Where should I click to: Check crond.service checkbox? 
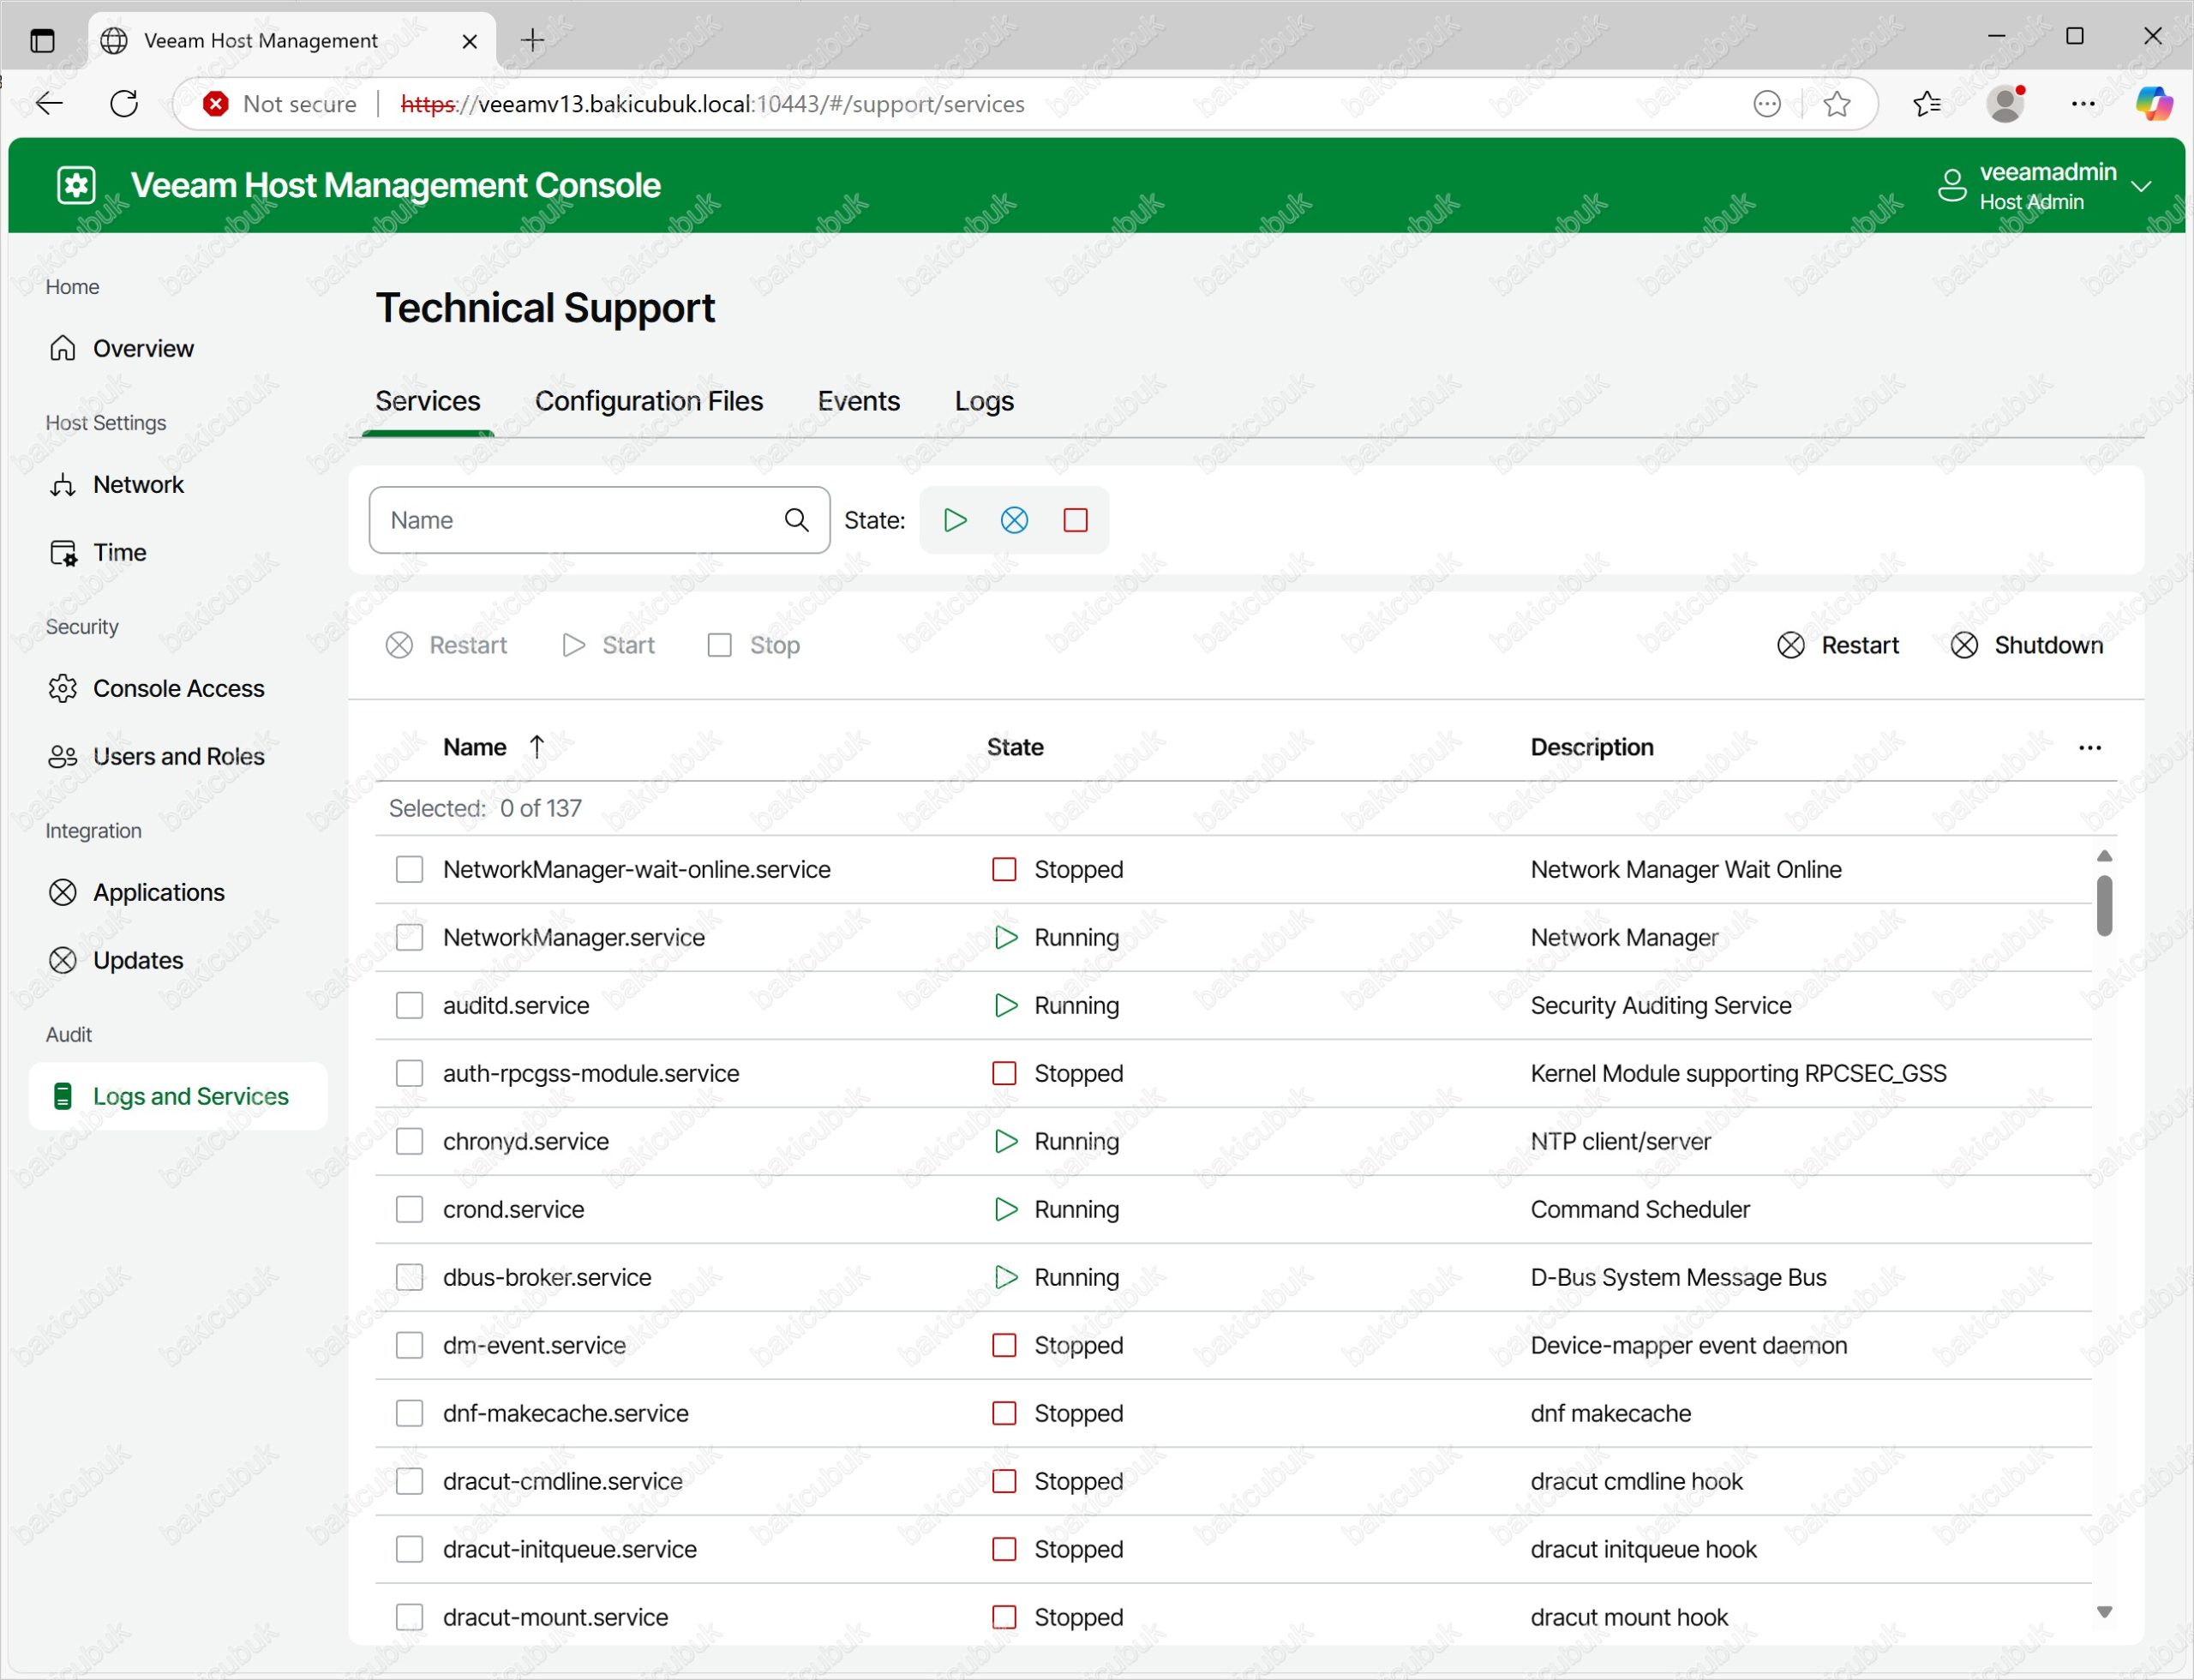click(x=409, y=1209)
